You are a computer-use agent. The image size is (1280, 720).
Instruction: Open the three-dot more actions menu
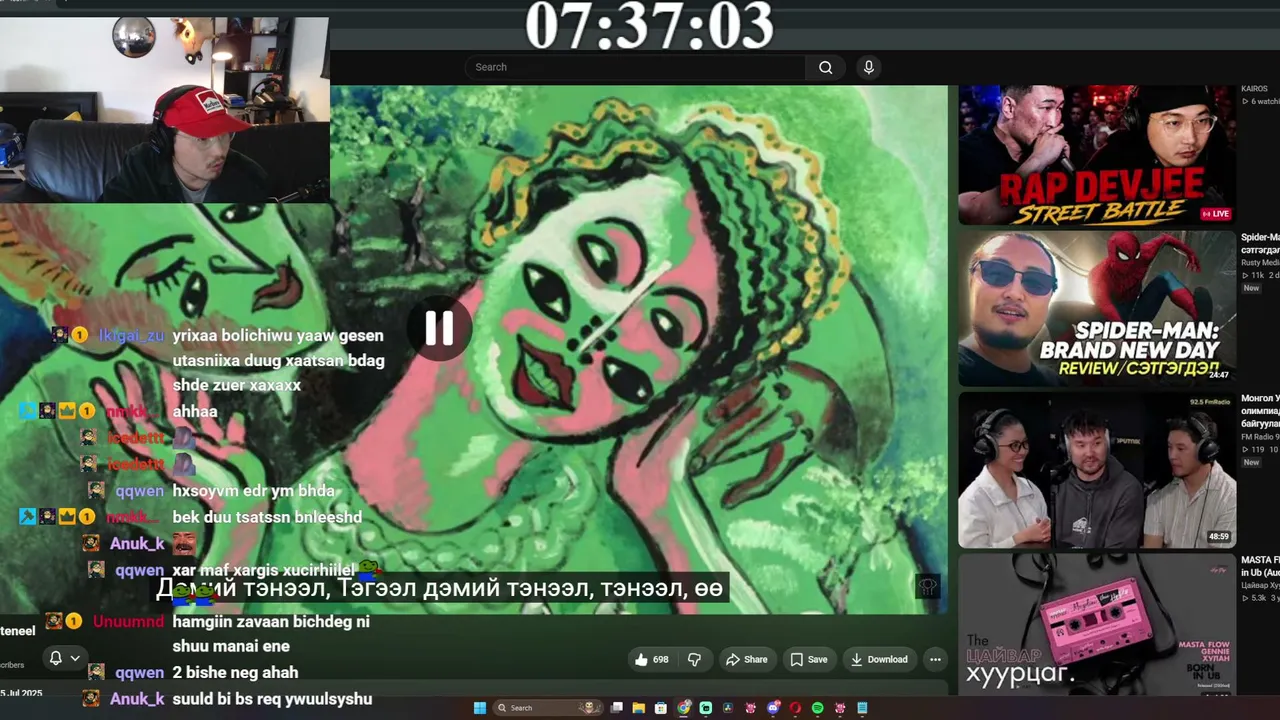point(935,659)
